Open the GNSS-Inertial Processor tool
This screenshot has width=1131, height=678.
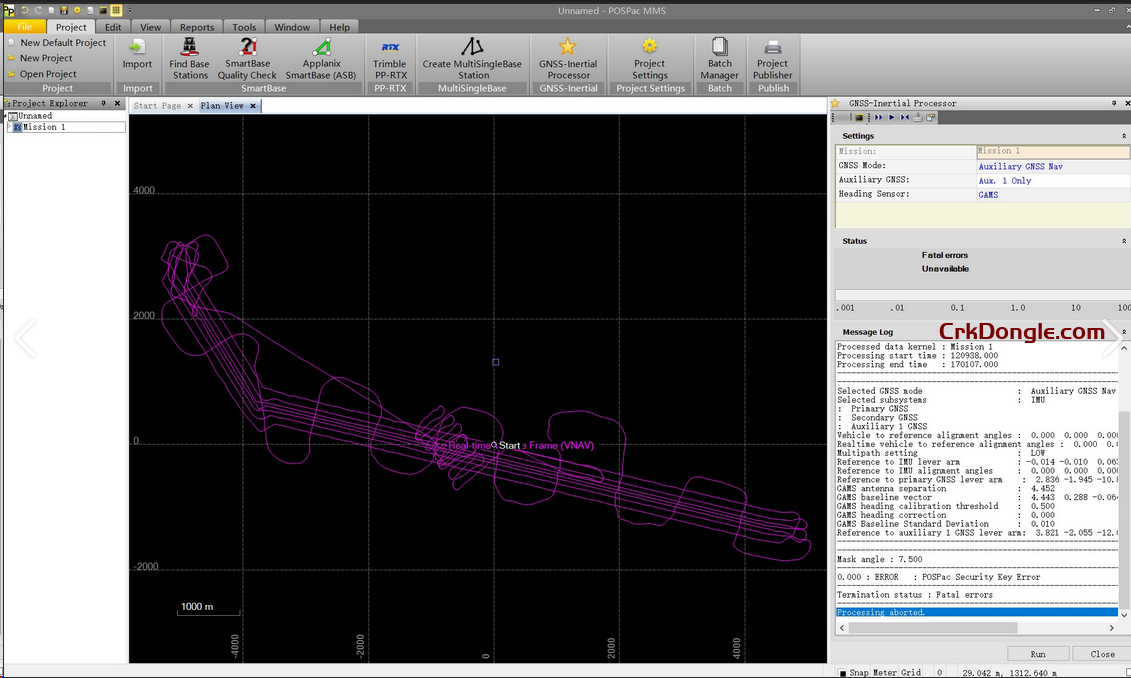(x=567, y=60)
